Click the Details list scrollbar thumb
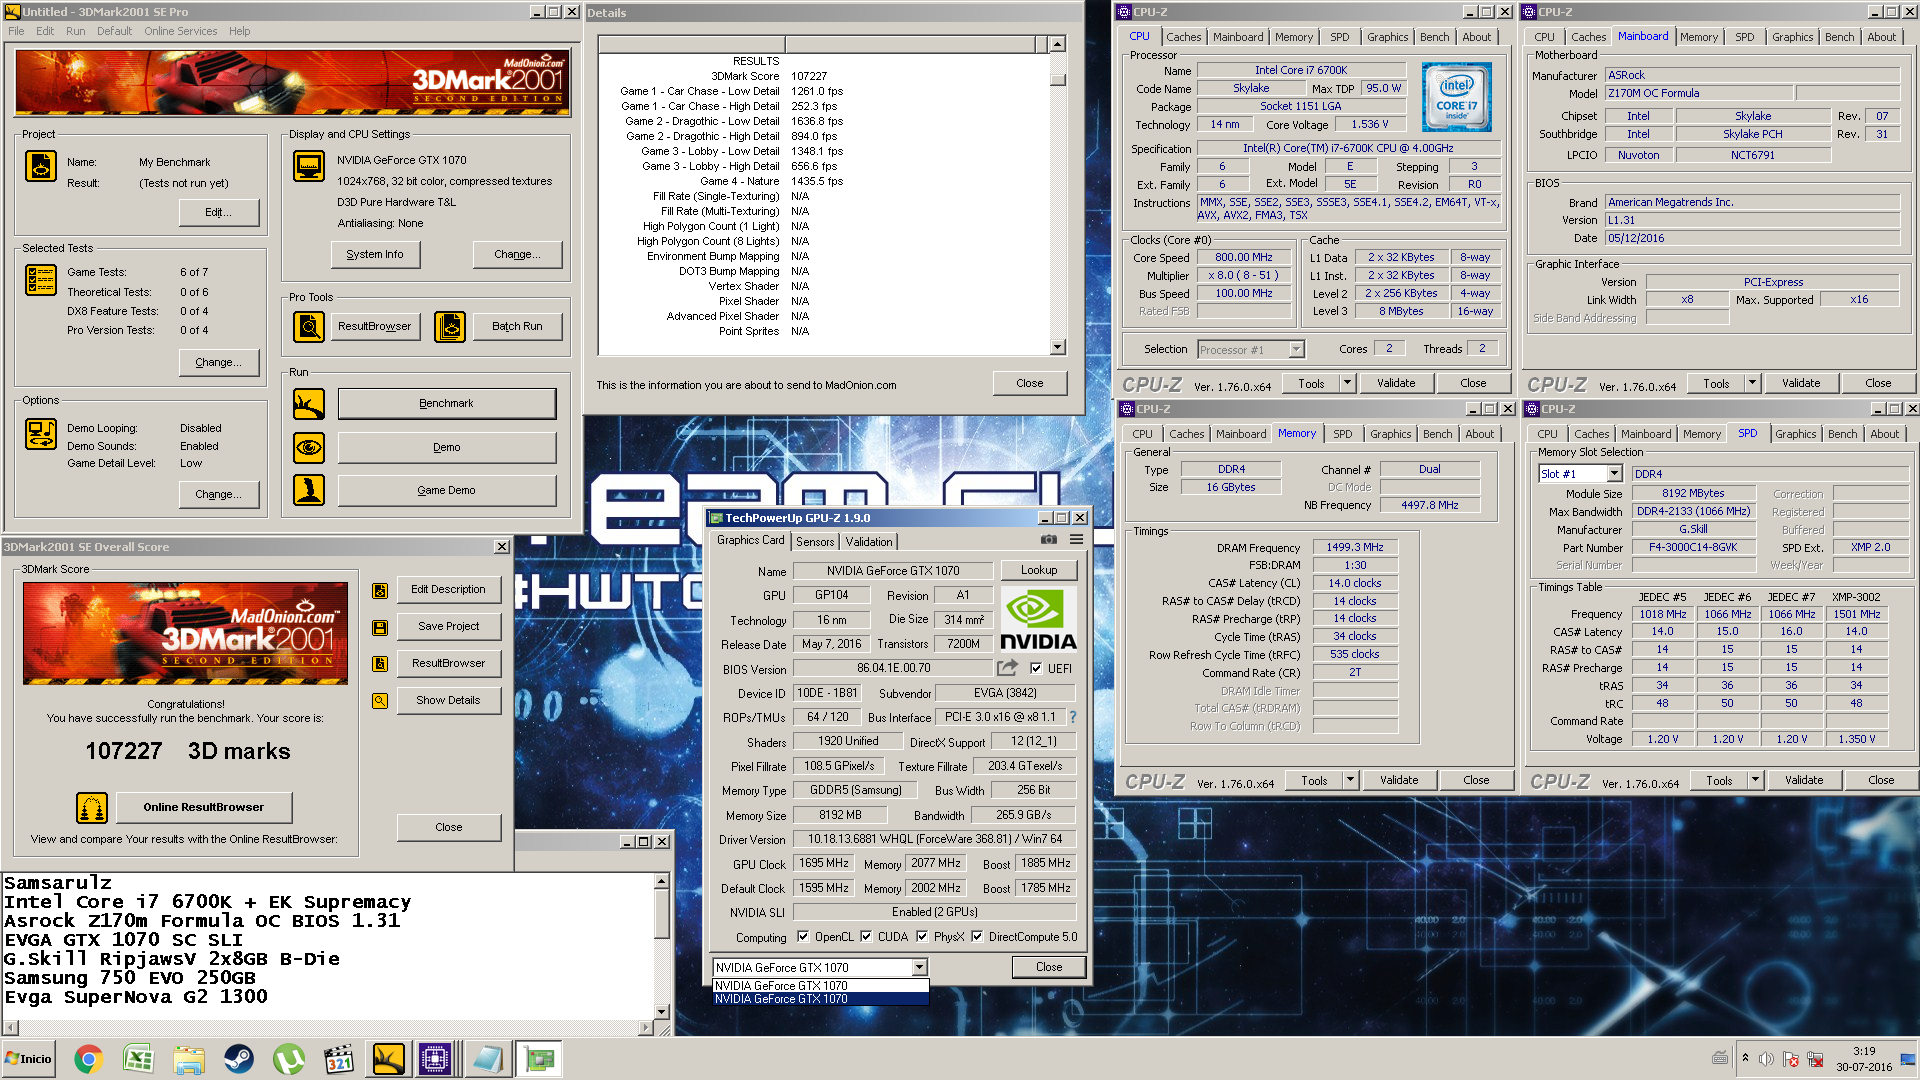The height and width of the screenshot is (1080, 1920). coord(1058,79)
